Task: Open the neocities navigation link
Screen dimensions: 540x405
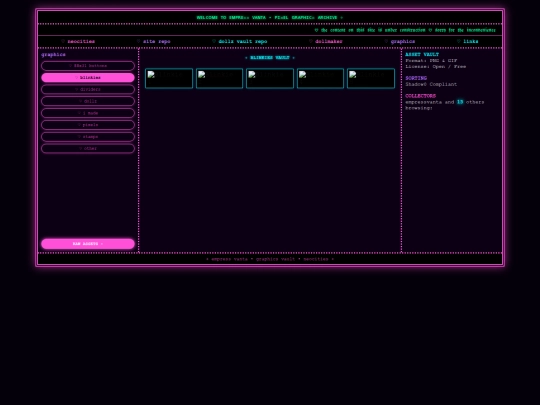Action: [x=78, y=41]
